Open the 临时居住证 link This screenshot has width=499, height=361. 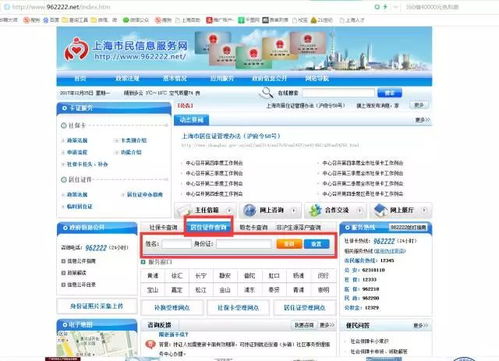tap(80, 207)
